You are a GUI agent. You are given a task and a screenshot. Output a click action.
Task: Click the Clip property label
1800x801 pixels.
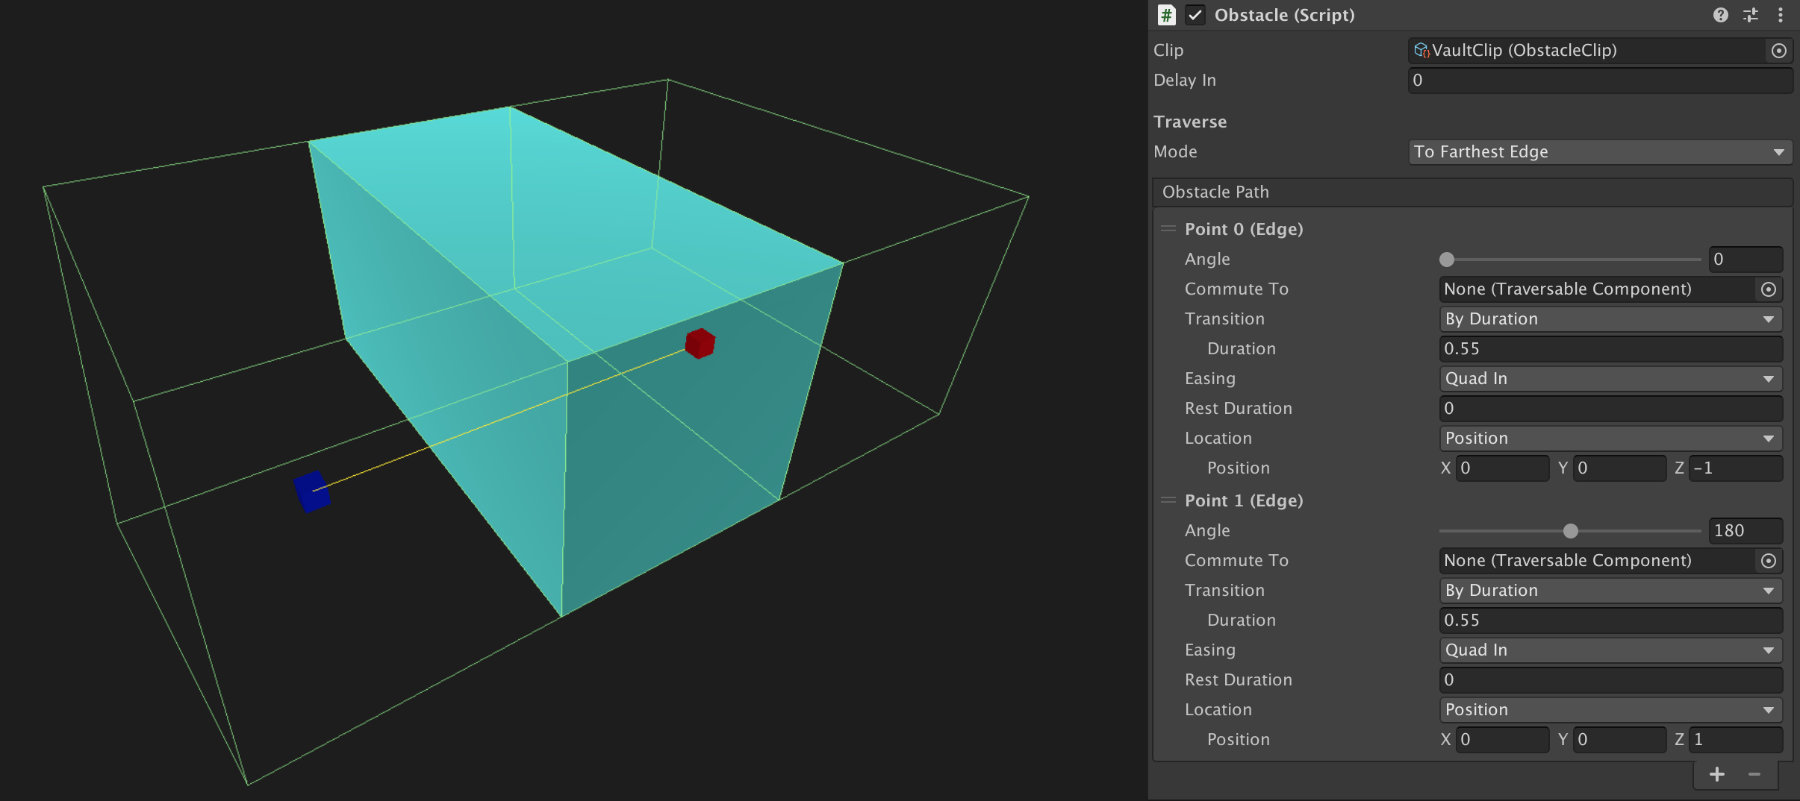click(x=1168, y=50)
